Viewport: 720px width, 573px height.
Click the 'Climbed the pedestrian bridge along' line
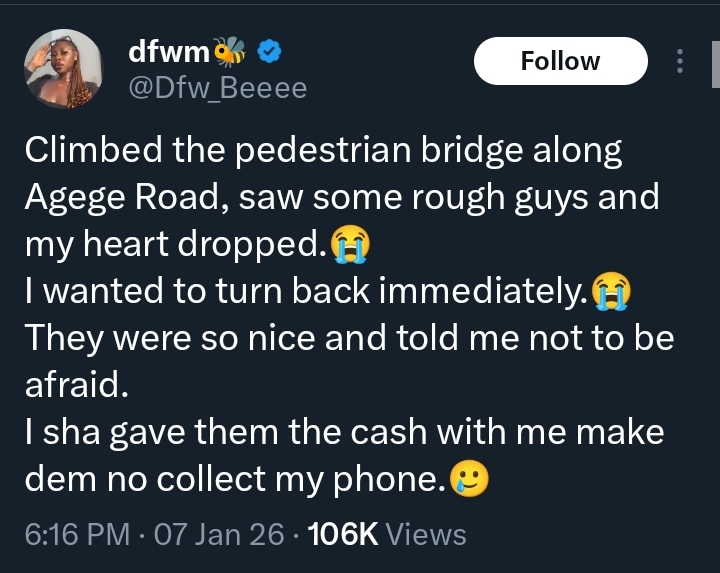click(x=323, y=151)
